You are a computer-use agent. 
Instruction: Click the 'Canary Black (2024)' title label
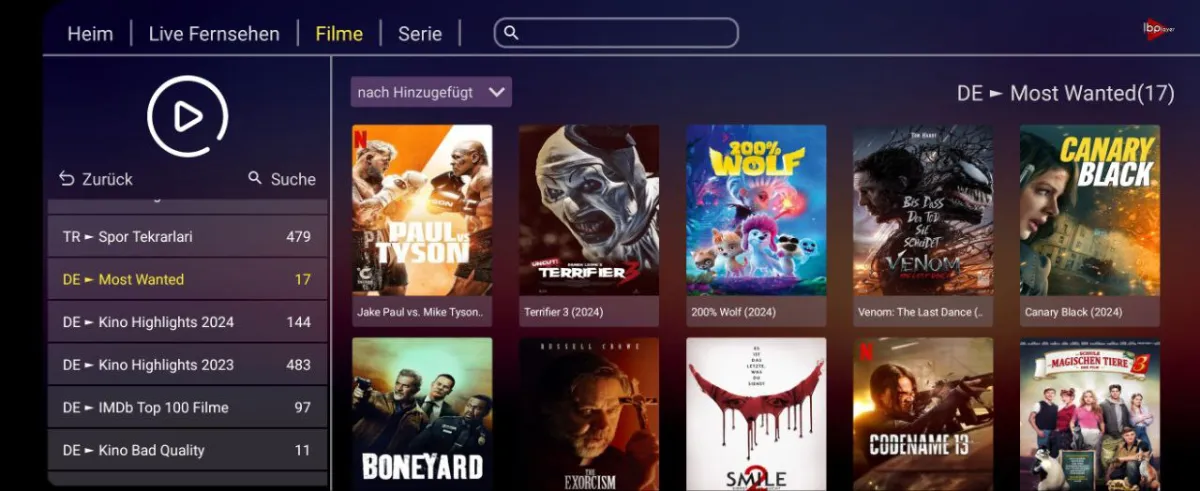[1073, 312]
